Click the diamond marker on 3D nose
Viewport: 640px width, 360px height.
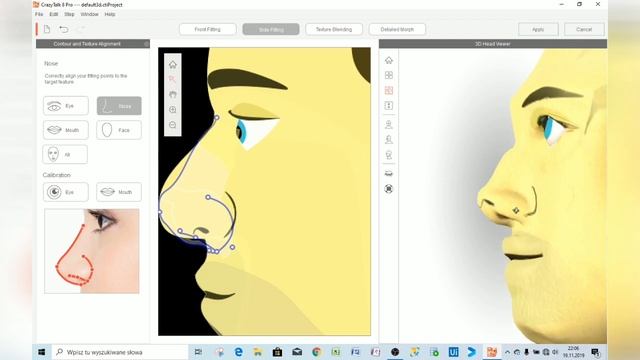coord(516,210)
